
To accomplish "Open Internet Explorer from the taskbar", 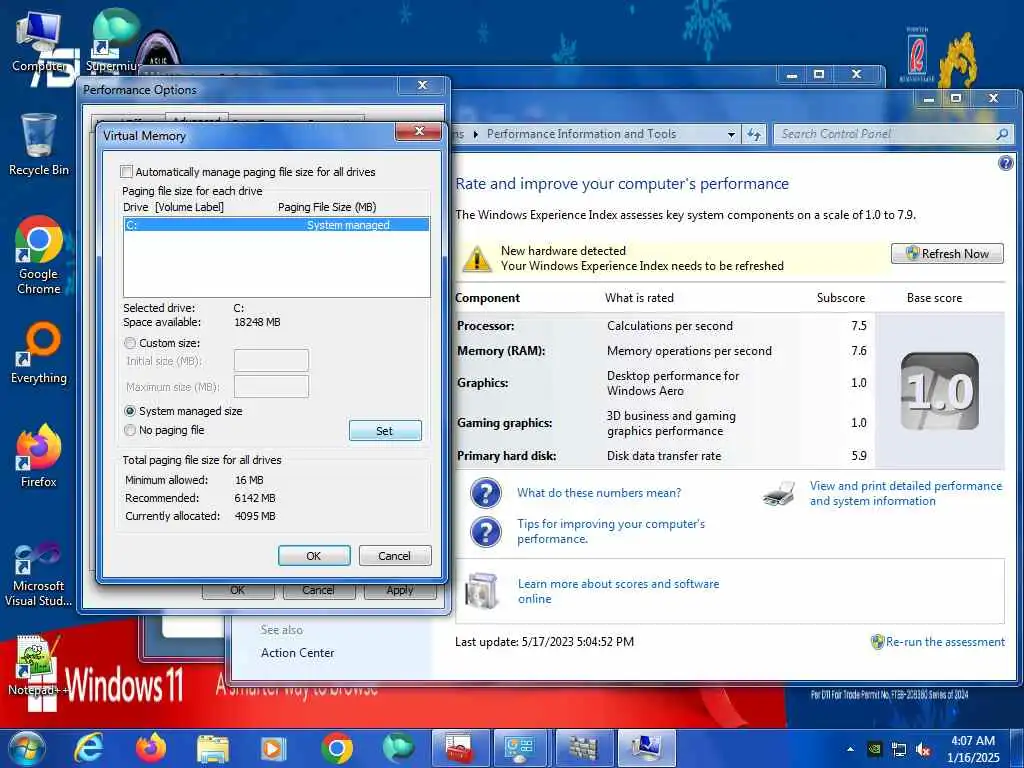I will click(88, 748).
